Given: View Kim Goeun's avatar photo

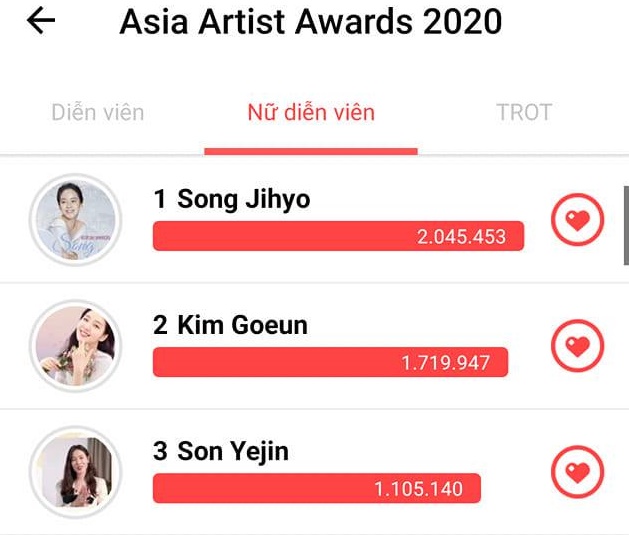Looking at the screenshot, I should pyautogui.click(x=75, y=346).
